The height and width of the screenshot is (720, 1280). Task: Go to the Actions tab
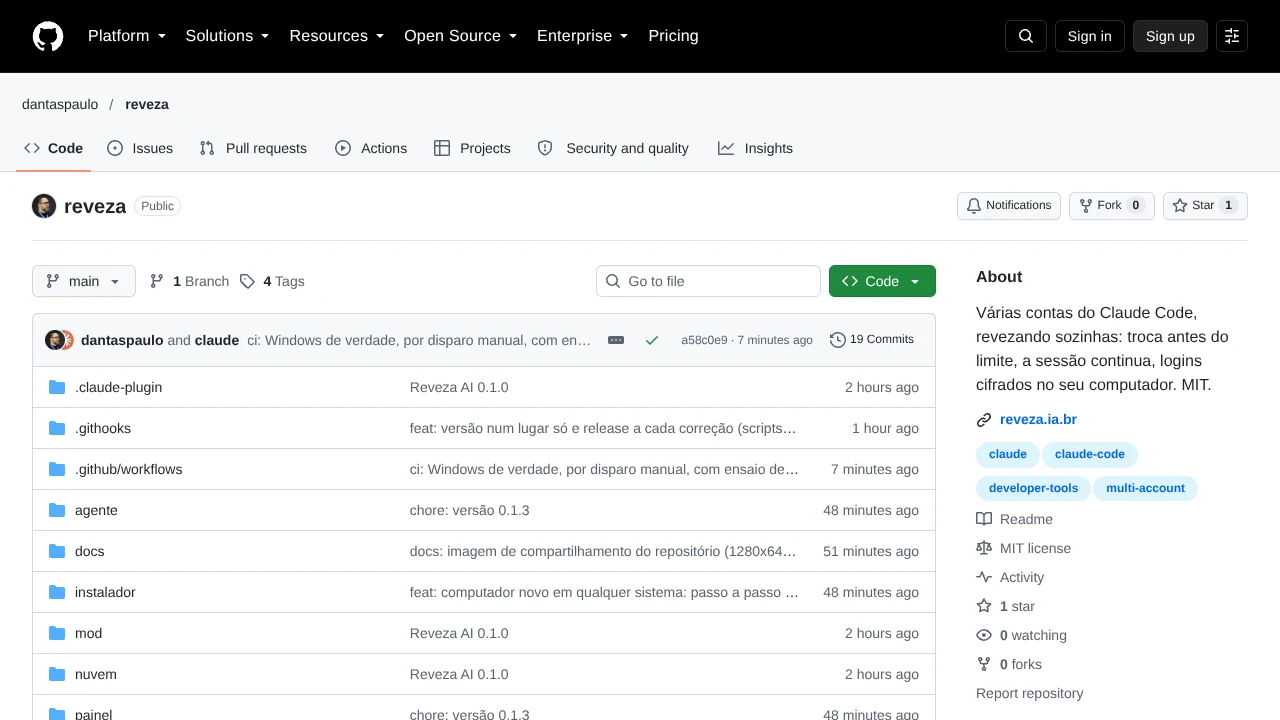[371, 148]
